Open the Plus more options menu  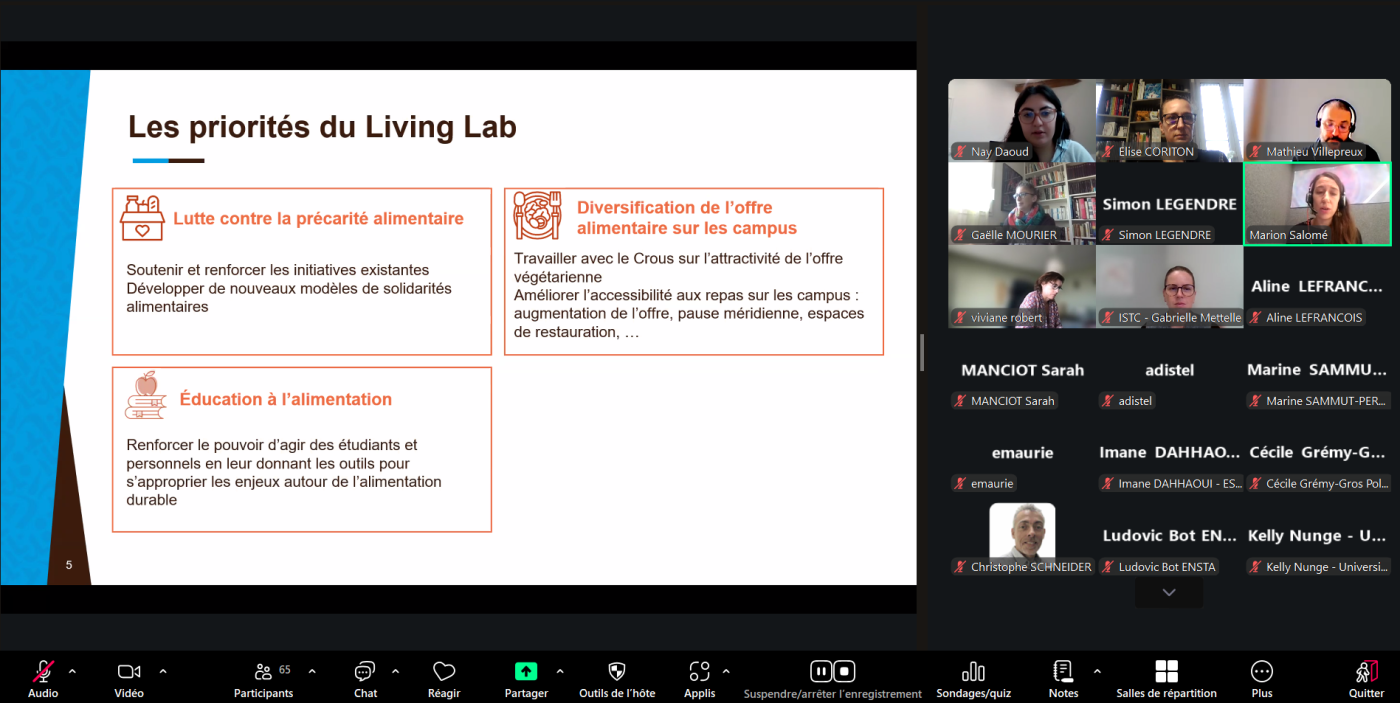[x=1262, y=672]
